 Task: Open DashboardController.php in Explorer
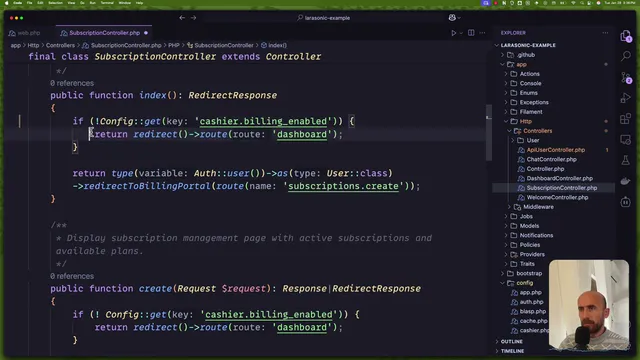pyautogui.click(x=559, y=178)
